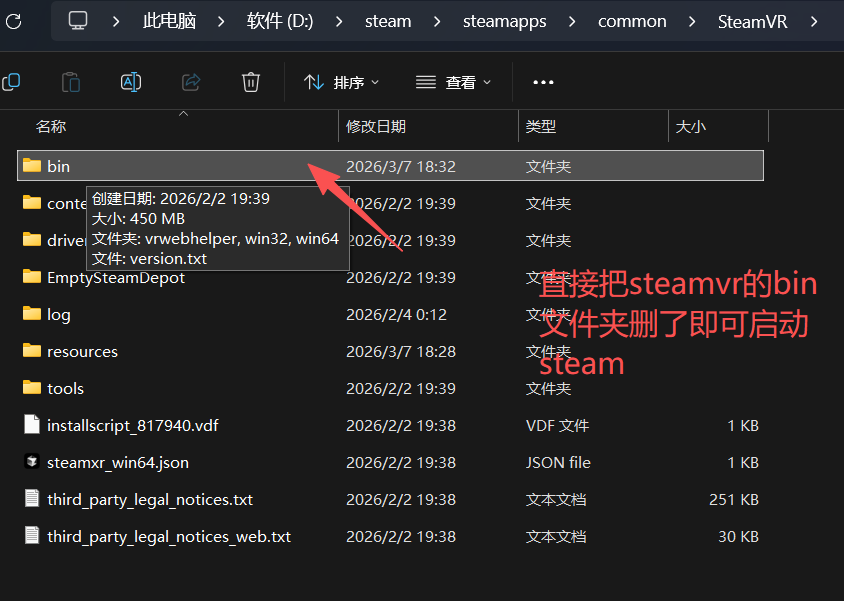This screenshot has height=601, width=844.
Task: Click the log folder icon
Action: pos(32,313)
